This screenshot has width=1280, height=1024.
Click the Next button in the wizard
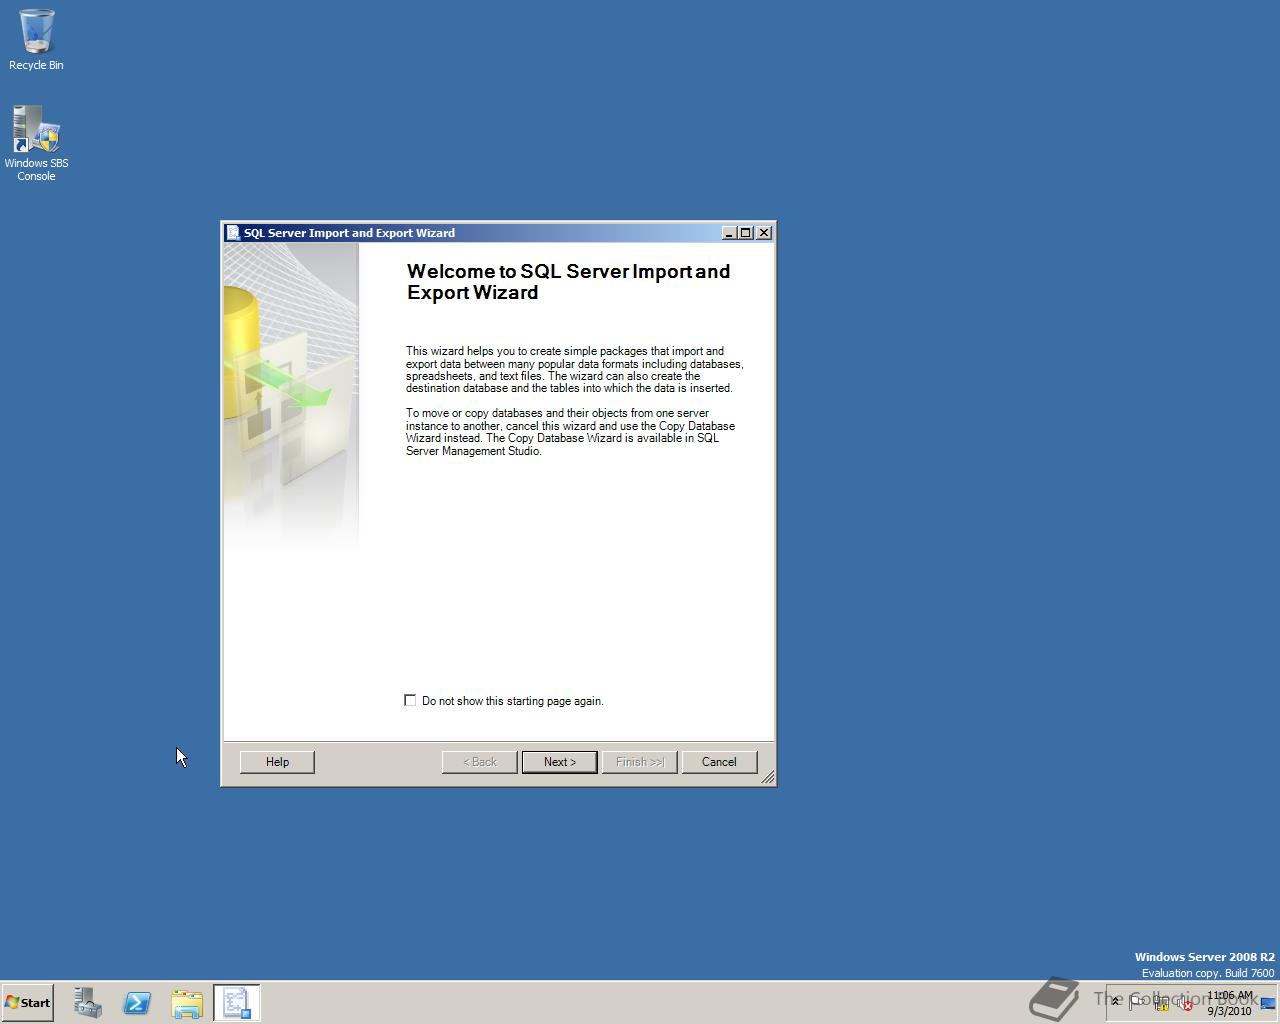(x=559, y=762)
